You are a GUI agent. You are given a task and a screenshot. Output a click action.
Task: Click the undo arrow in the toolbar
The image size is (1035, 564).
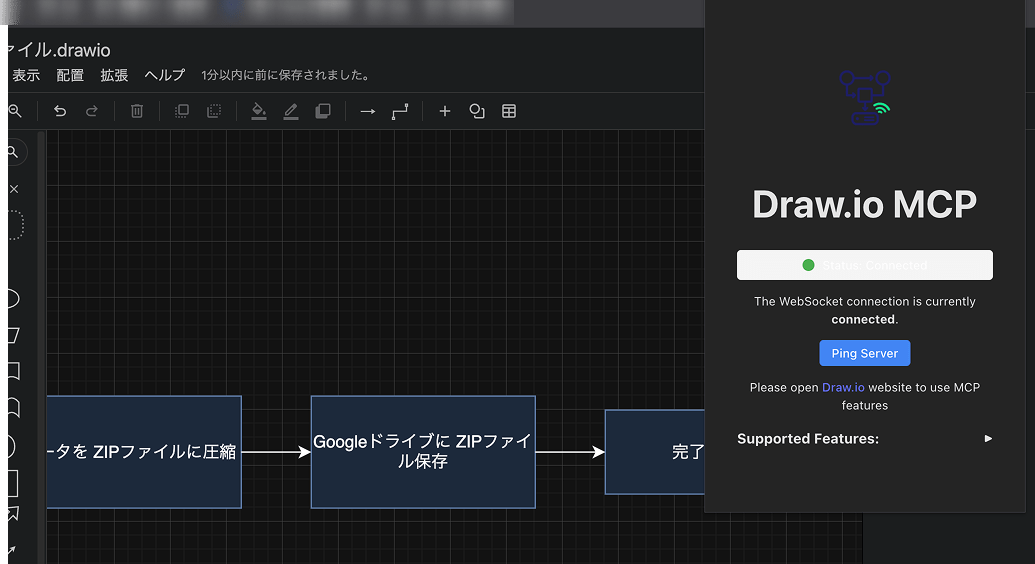click(60, 111)
